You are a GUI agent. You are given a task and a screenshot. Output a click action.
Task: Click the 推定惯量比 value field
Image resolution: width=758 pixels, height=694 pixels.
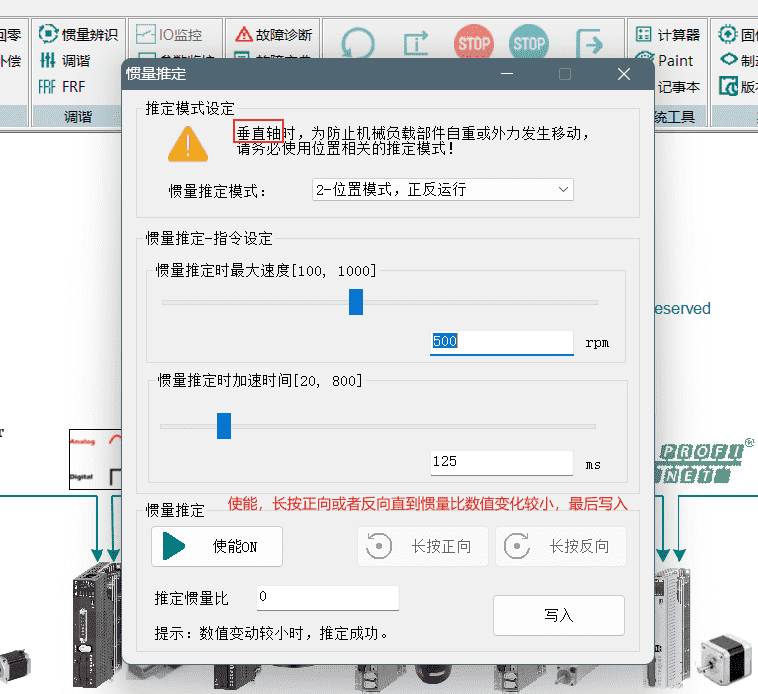327,598
